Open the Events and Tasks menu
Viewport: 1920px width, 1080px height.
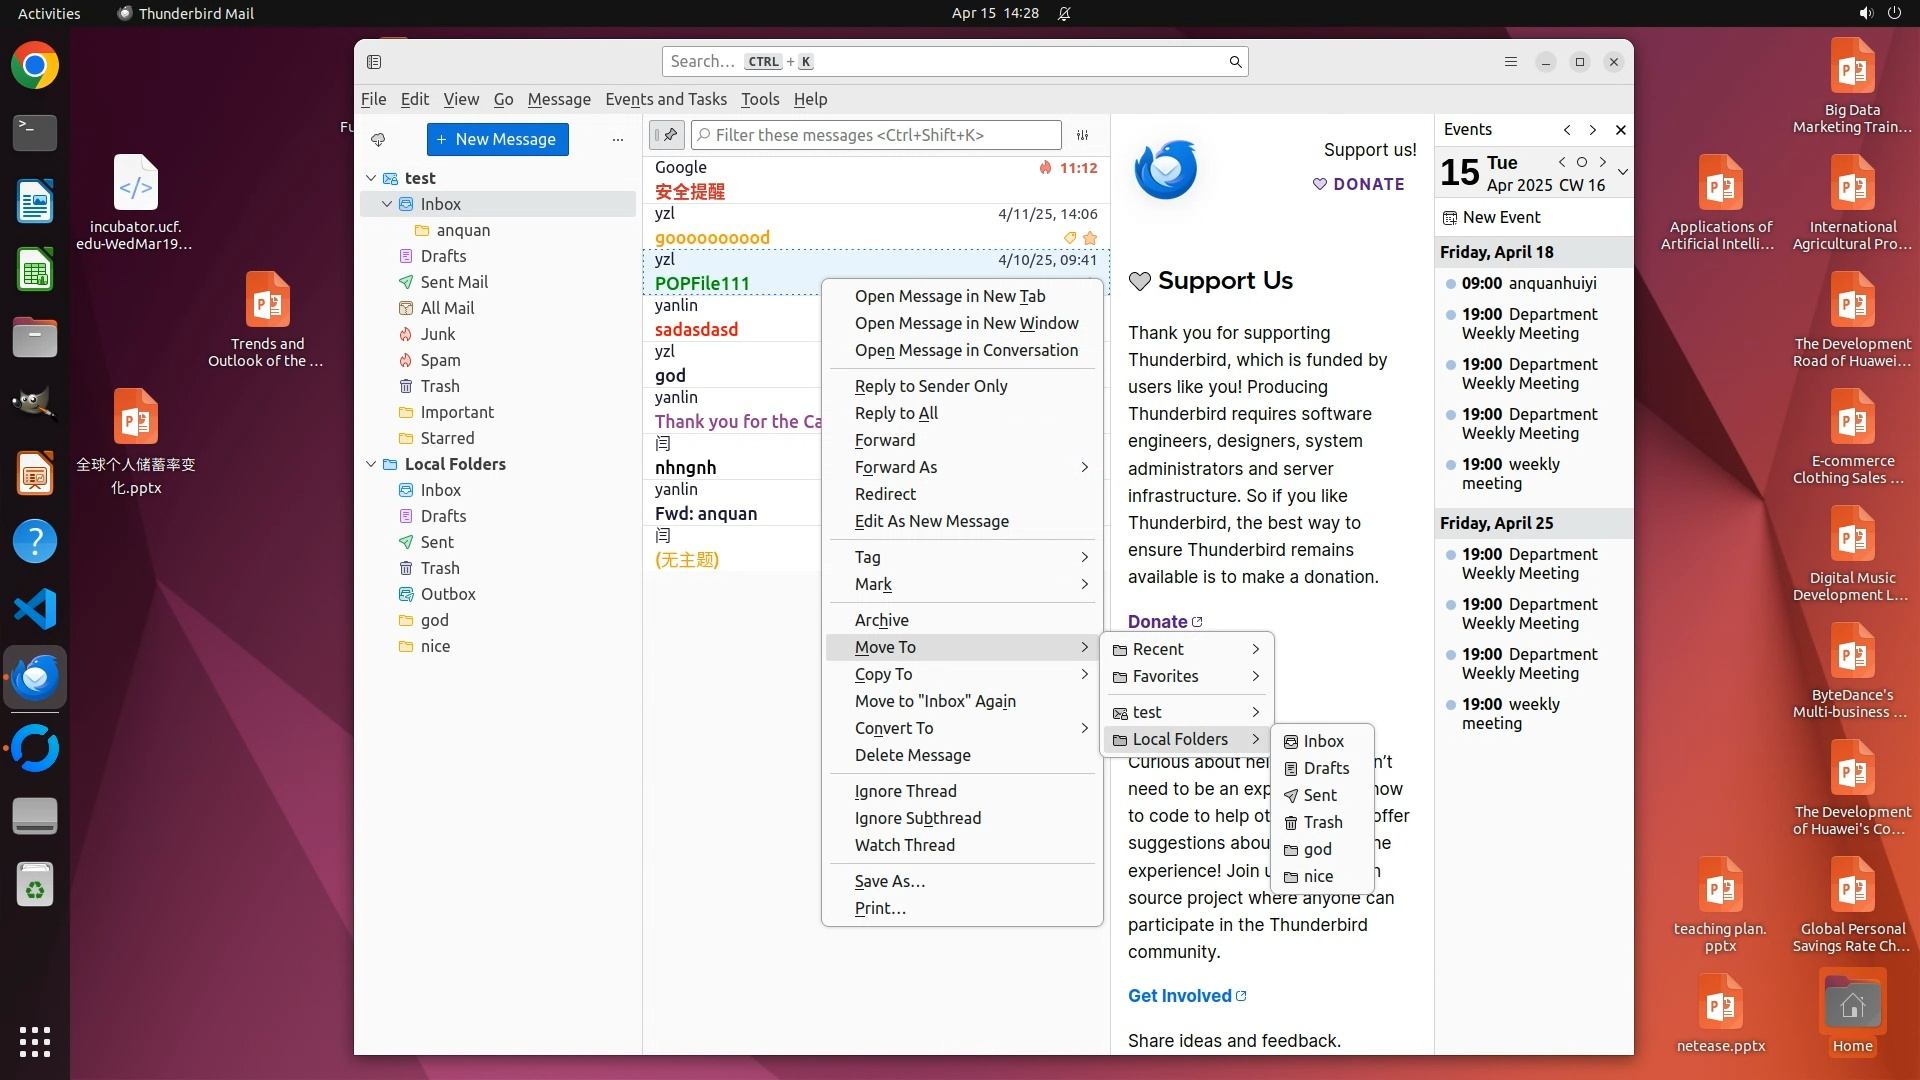pos(665,99)
